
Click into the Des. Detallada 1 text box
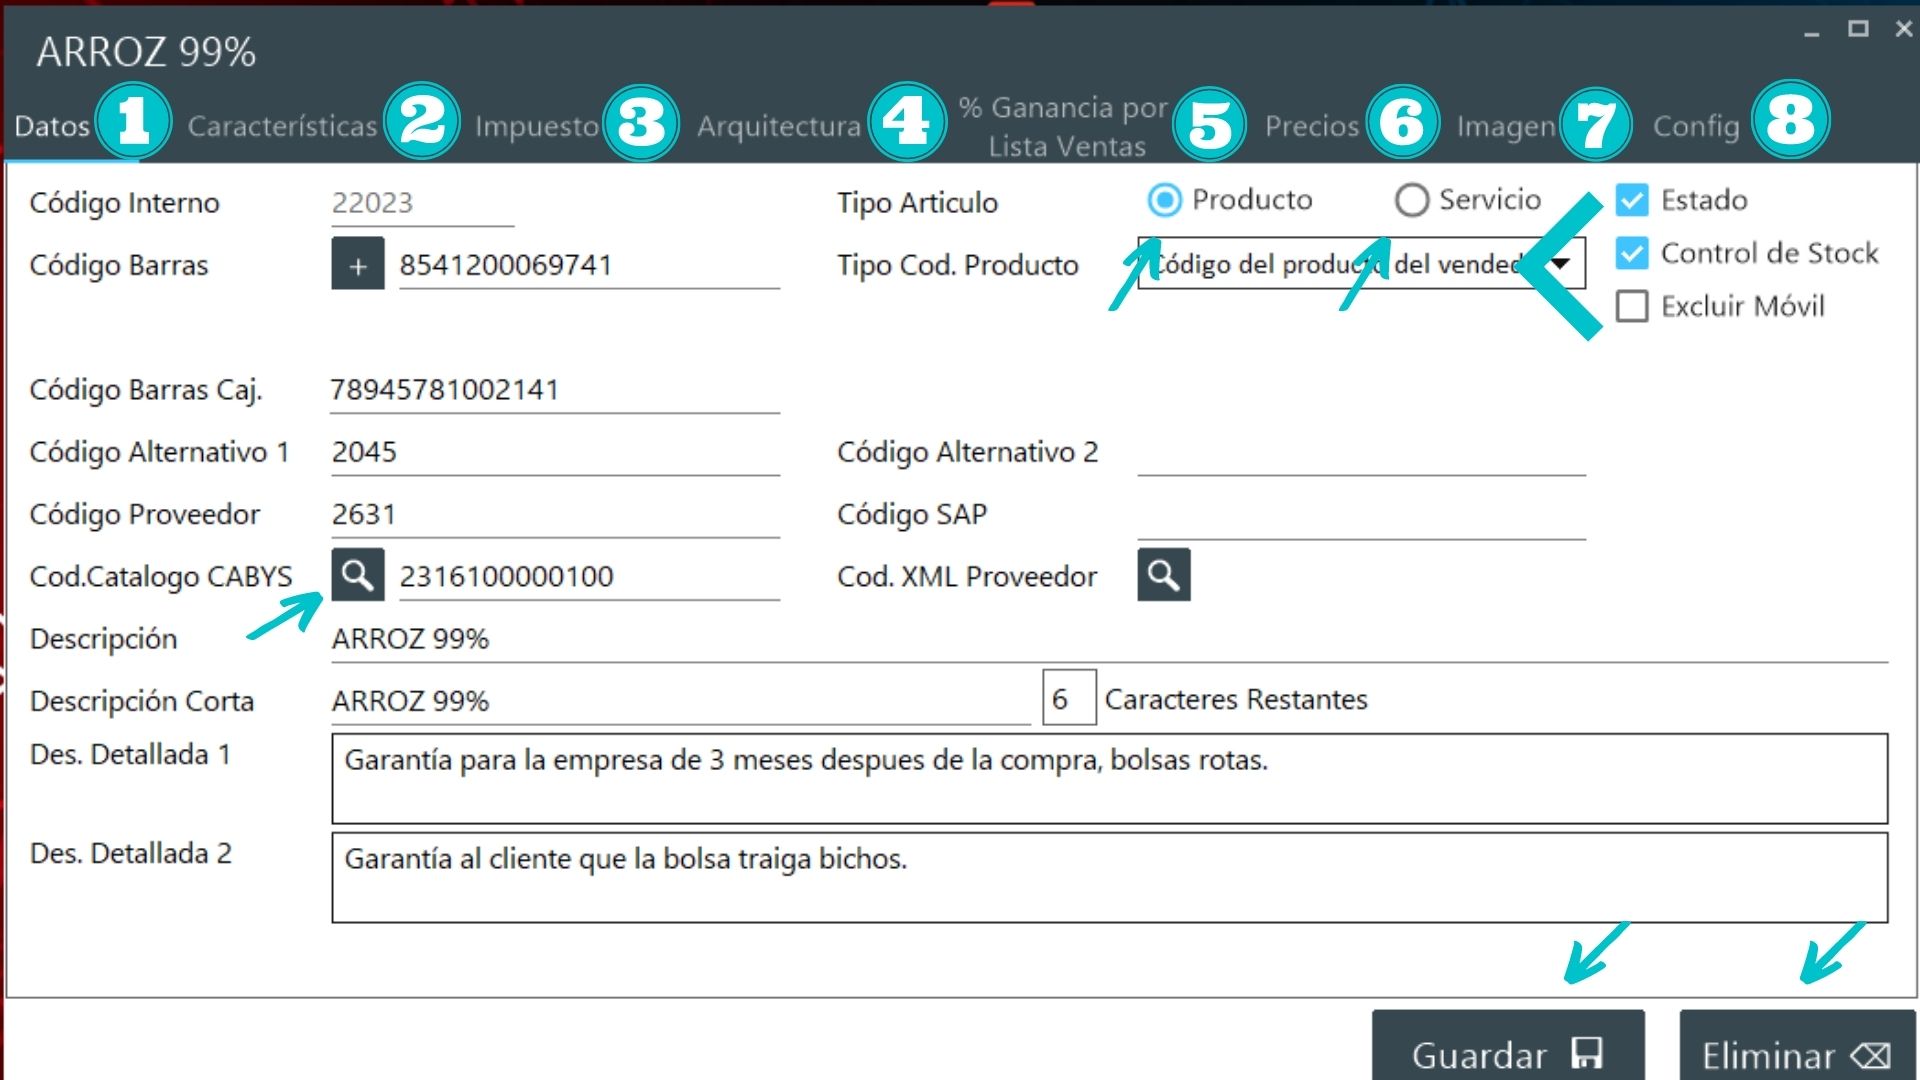click(x=1108, y=779)
